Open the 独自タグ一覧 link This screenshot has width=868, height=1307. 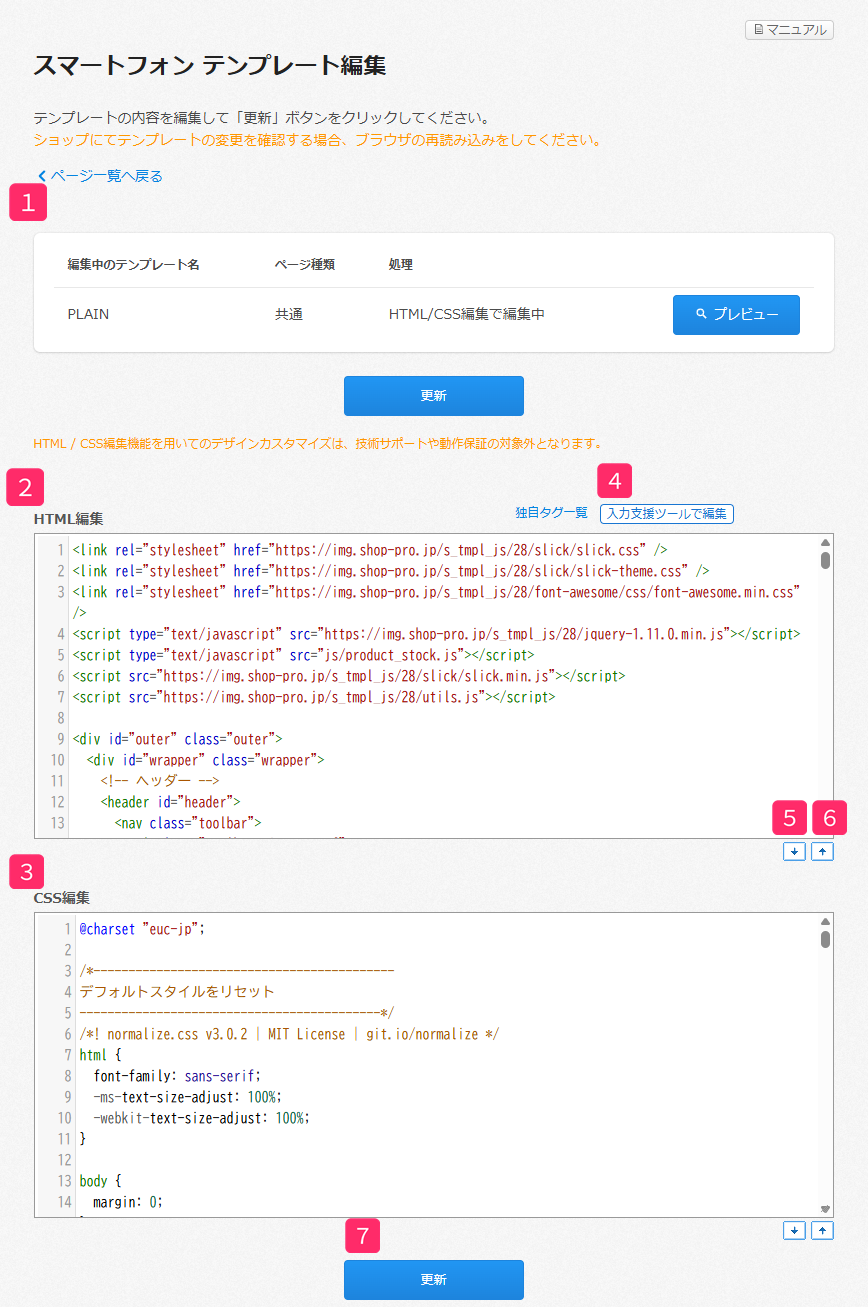[x=551, y=513]
